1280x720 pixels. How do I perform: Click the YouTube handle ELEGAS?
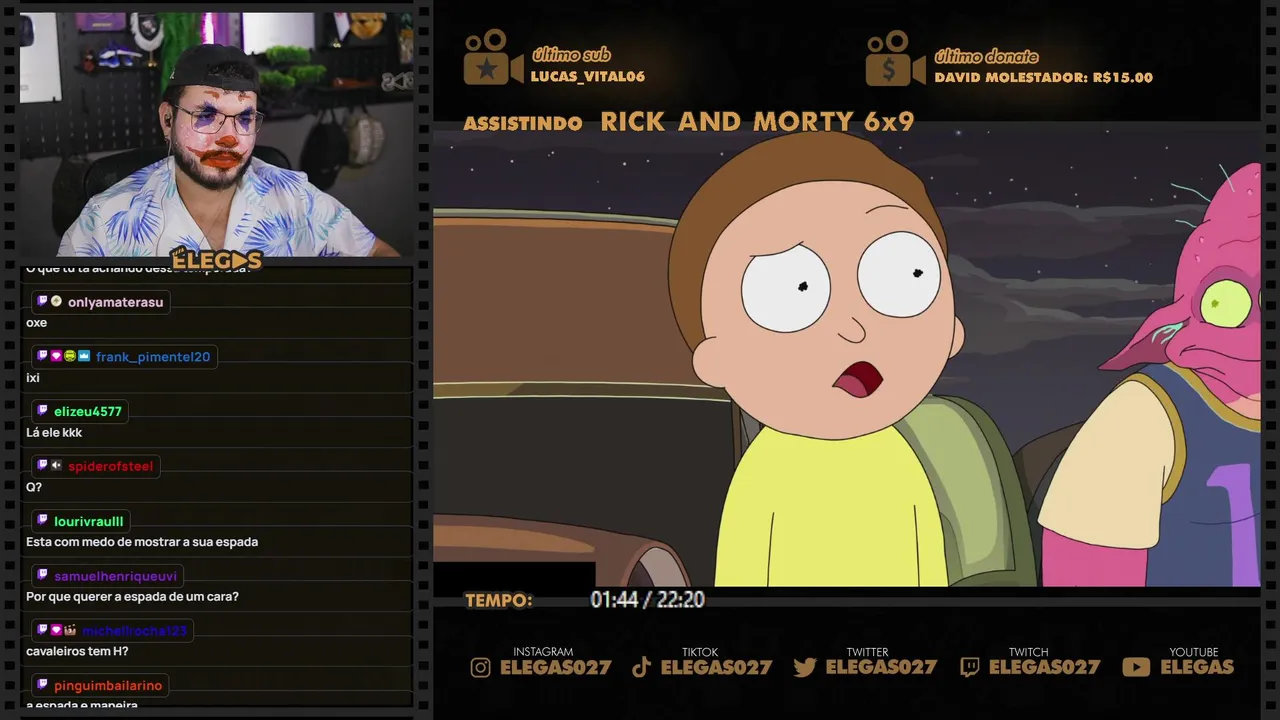[x=1197, y=667]
